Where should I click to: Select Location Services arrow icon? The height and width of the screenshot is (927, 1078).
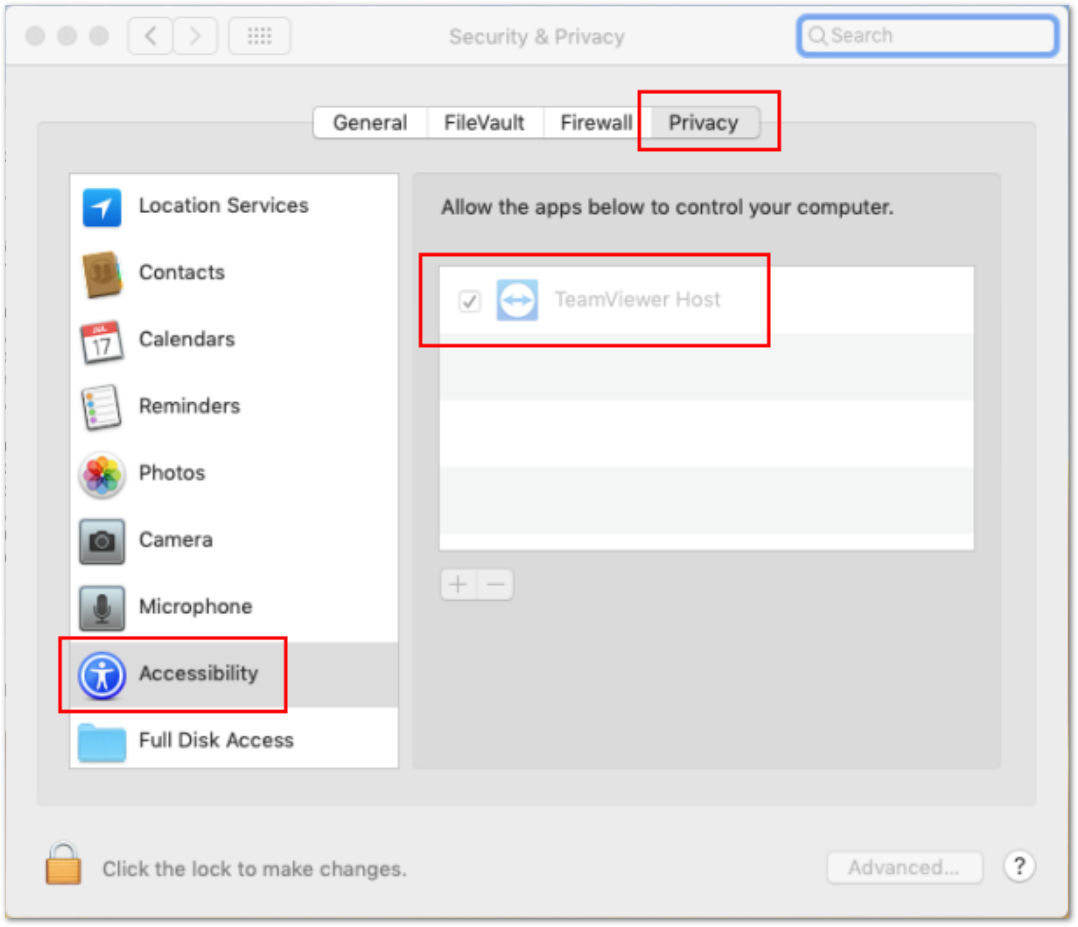pos(102,206)
